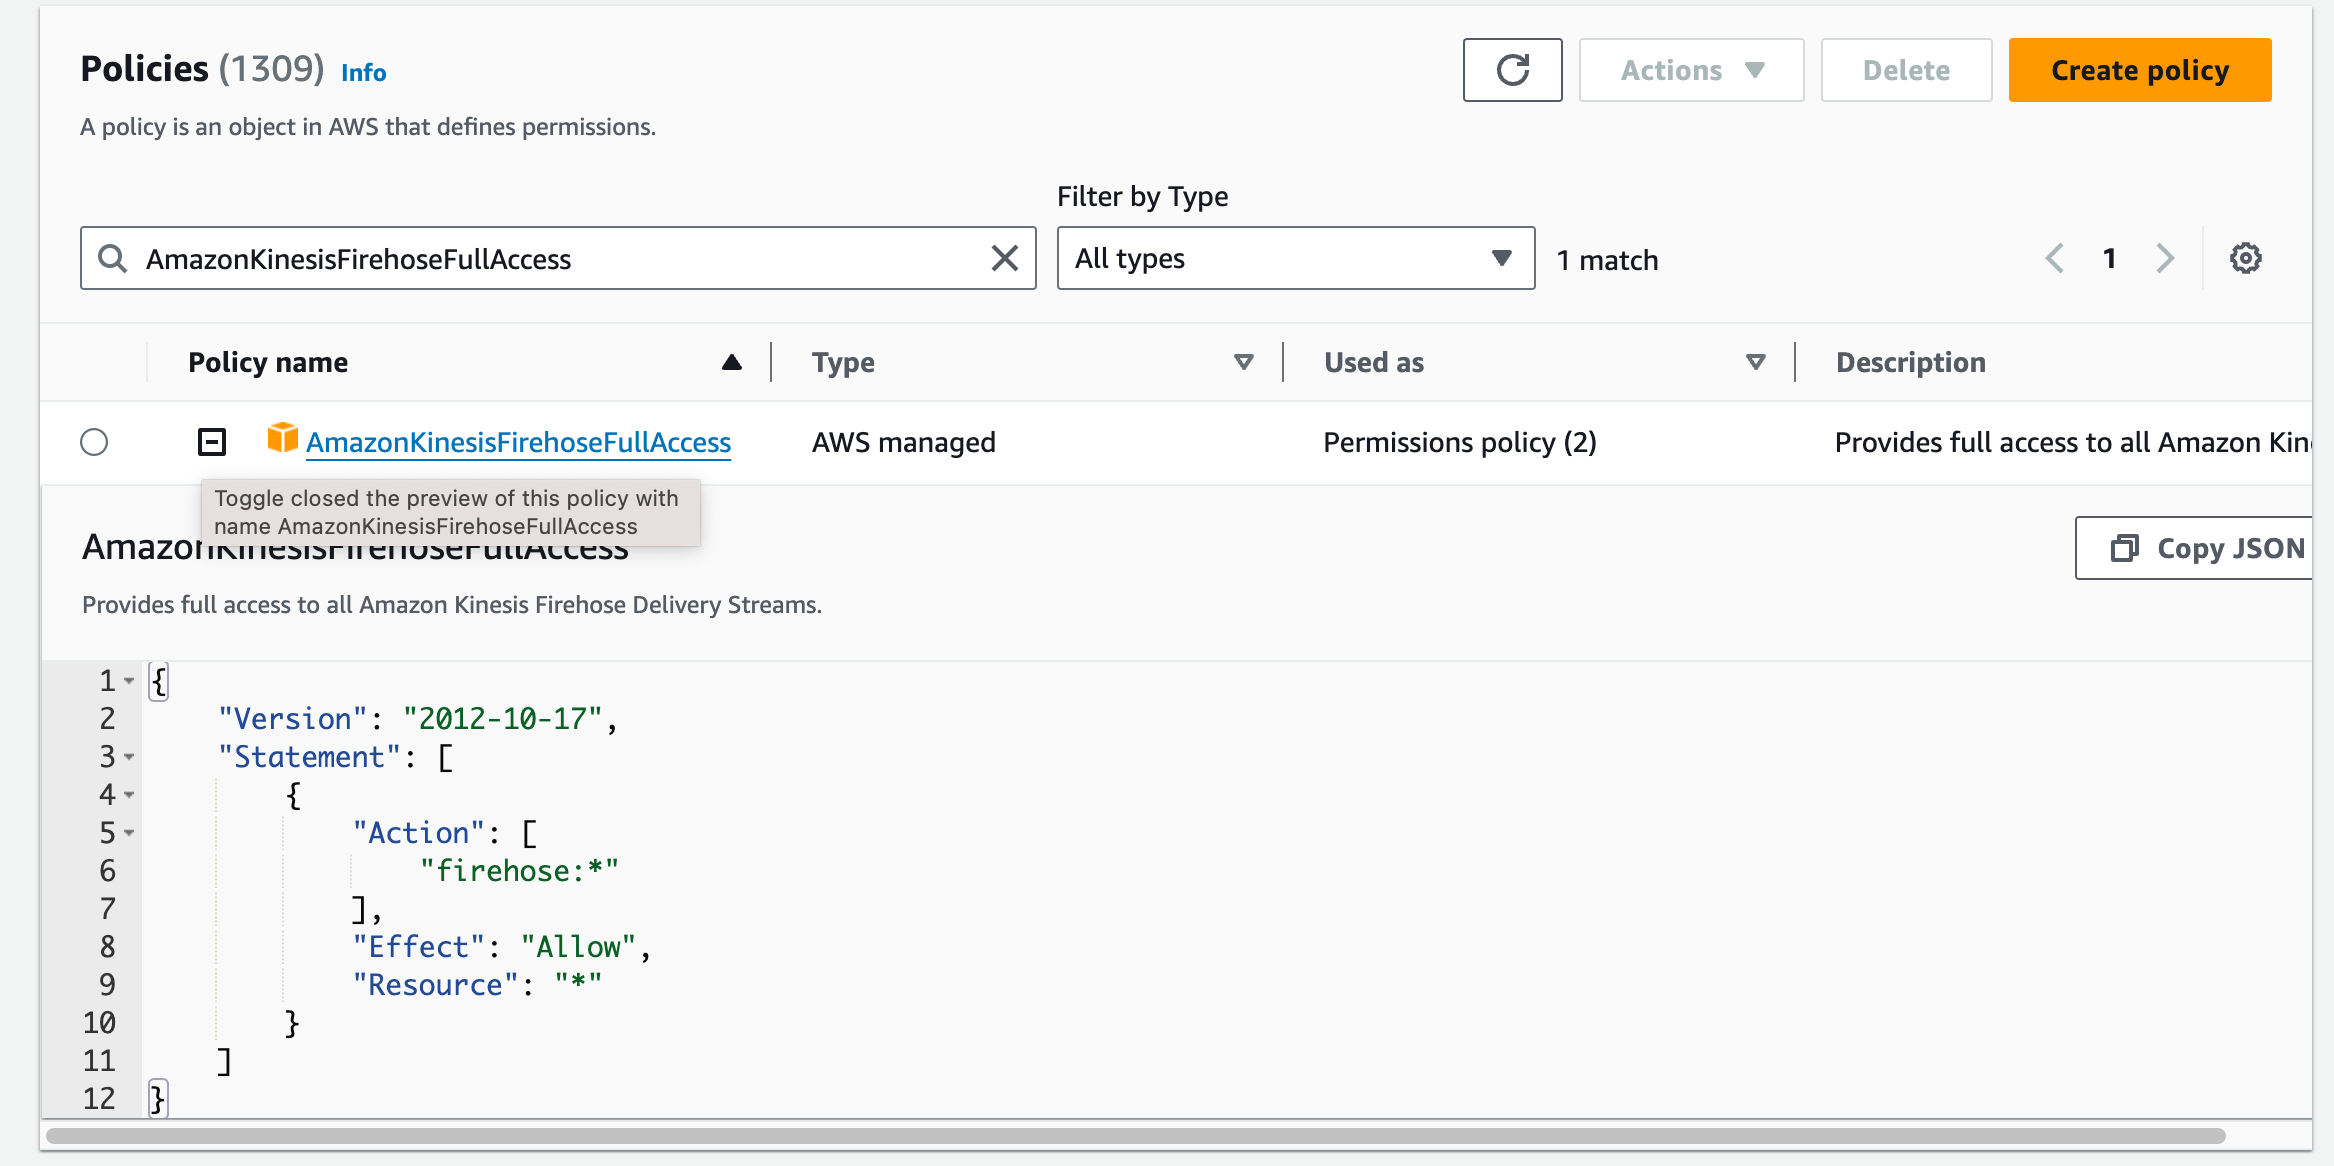Screen dimensions: 2334x1166
Task: Click the Description column header
Action: point(1911,362)
